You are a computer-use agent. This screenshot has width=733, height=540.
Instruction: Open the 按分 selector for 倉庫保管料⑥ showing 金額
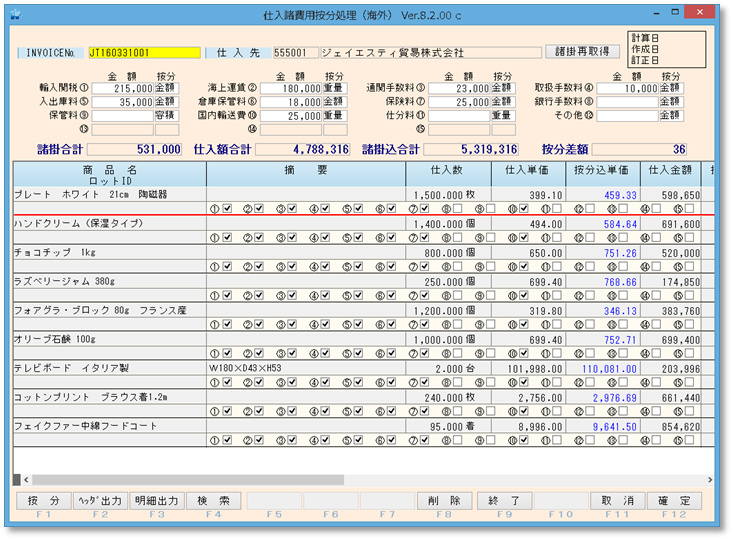(x=335, y=102)
